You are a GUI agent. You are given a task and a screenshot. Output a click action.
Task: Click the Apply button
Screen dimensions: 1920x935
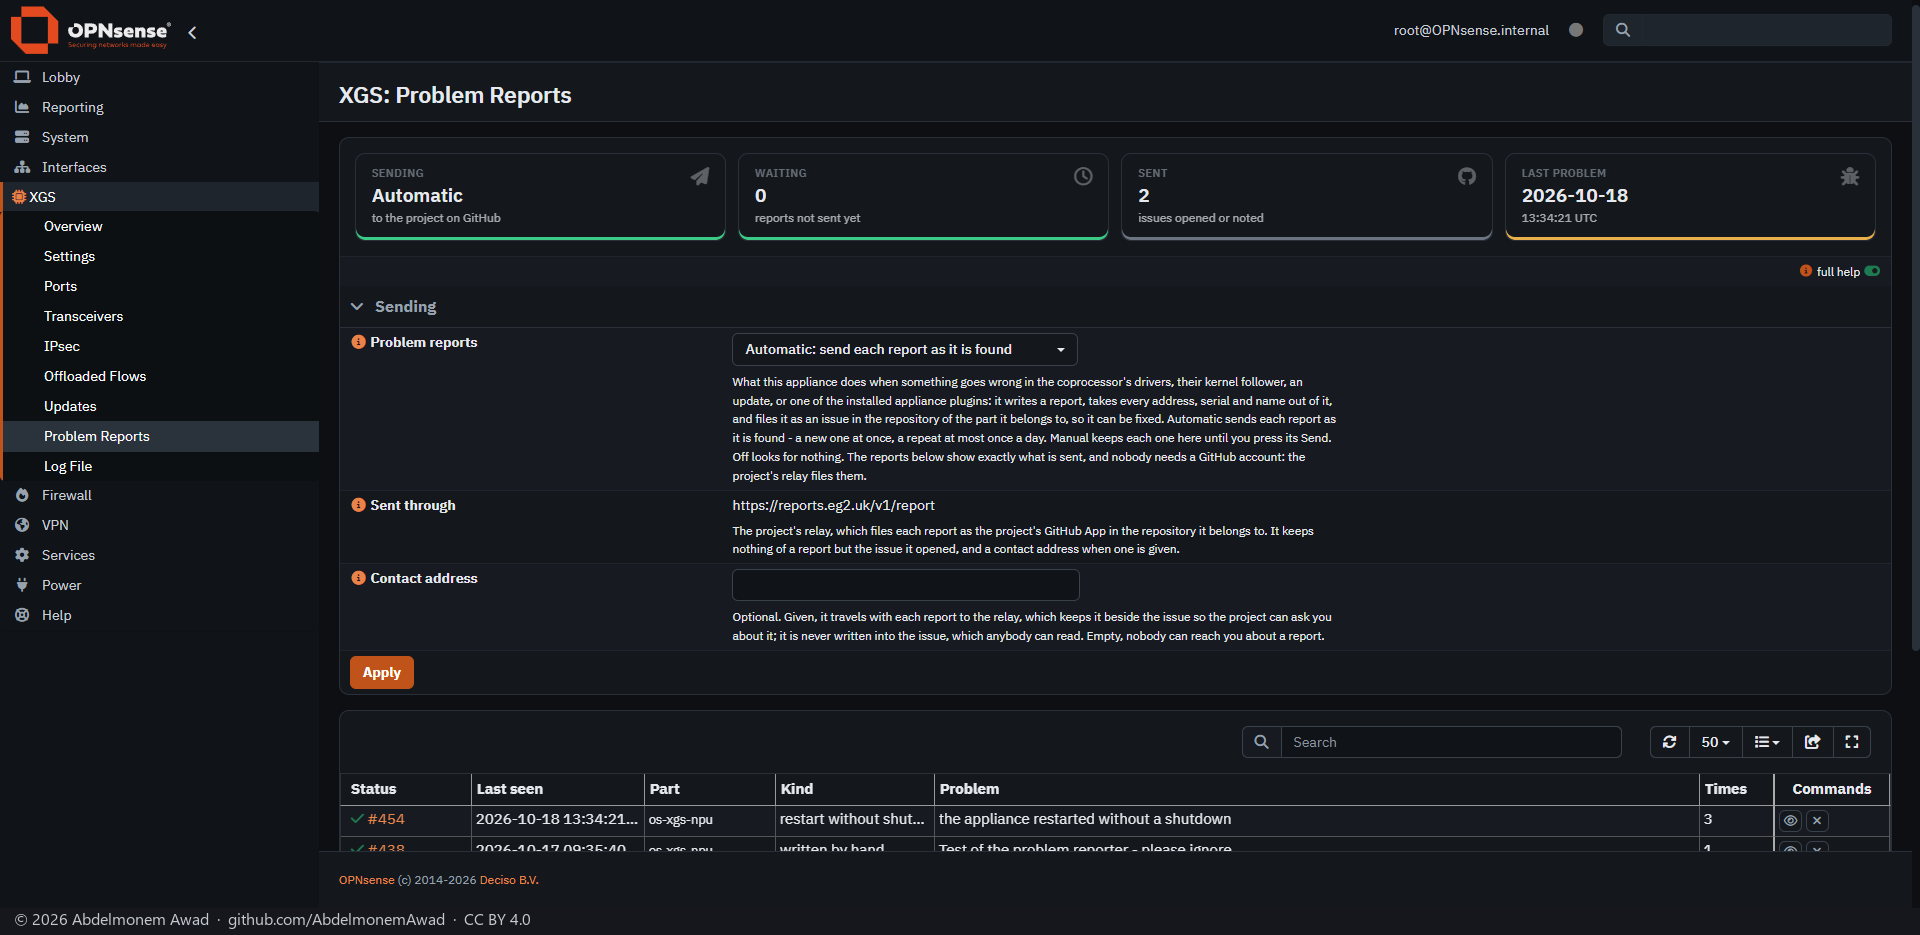[x=381, y=672]
